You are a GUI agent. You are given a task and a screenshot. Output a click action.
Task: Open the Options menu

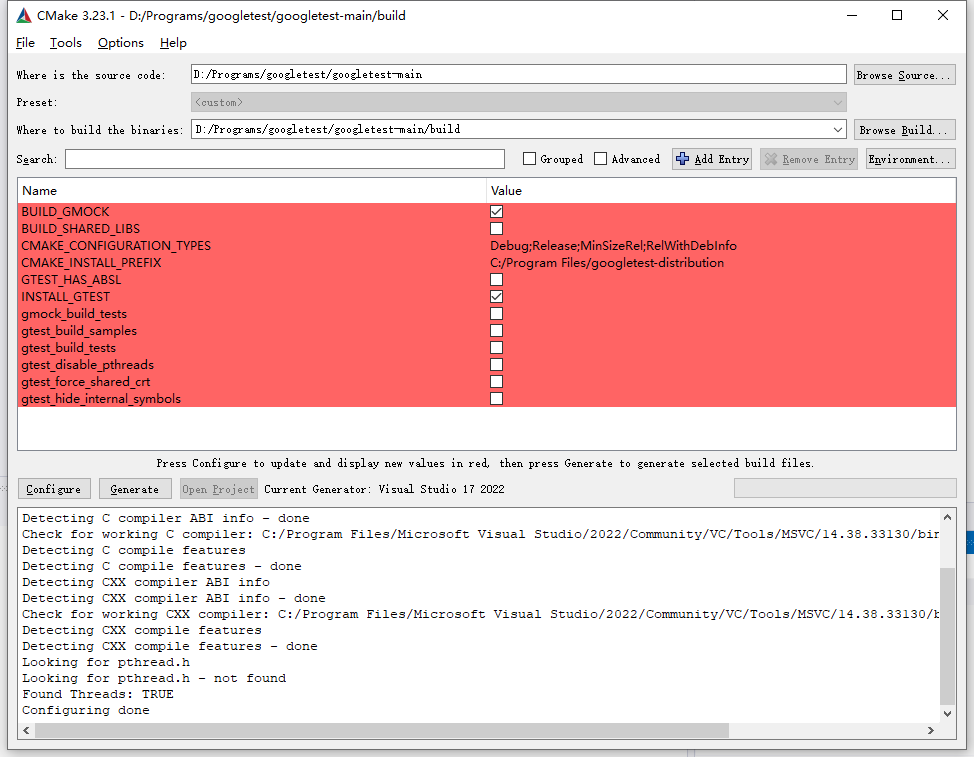121,43
